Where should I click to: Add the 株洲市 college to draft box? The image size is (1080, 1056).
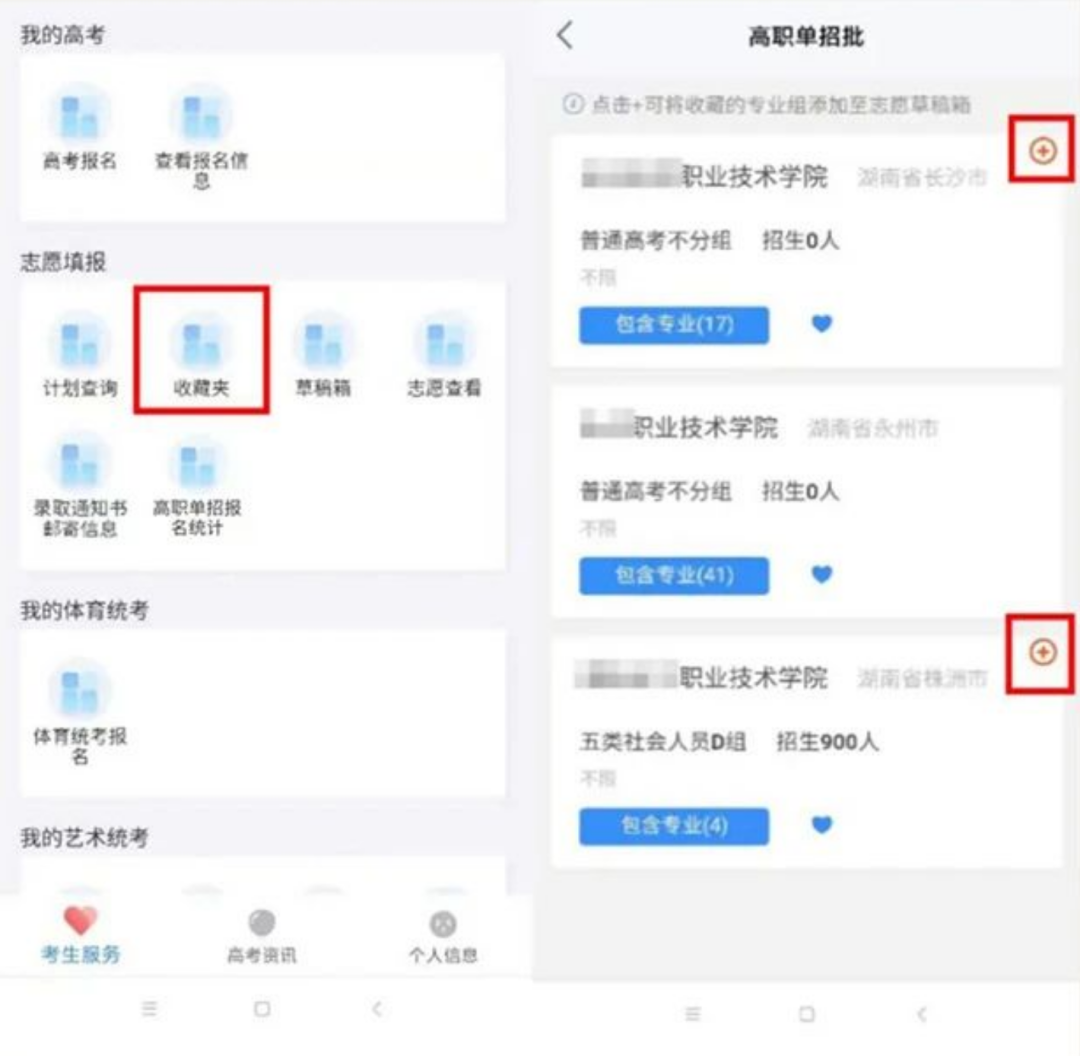click(1043, 652)
